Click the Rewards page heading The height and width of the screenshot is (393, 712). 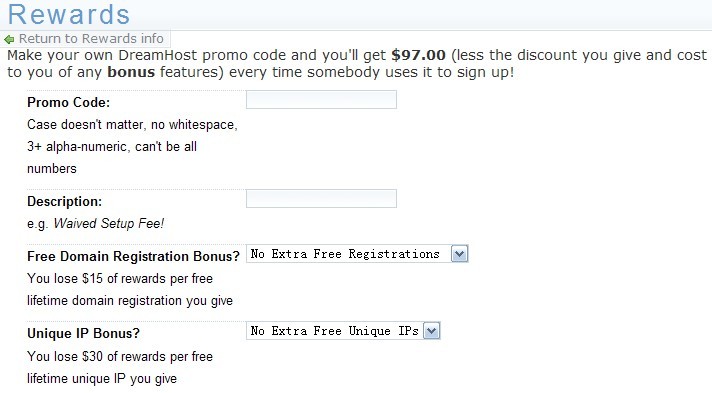point(69,14)
